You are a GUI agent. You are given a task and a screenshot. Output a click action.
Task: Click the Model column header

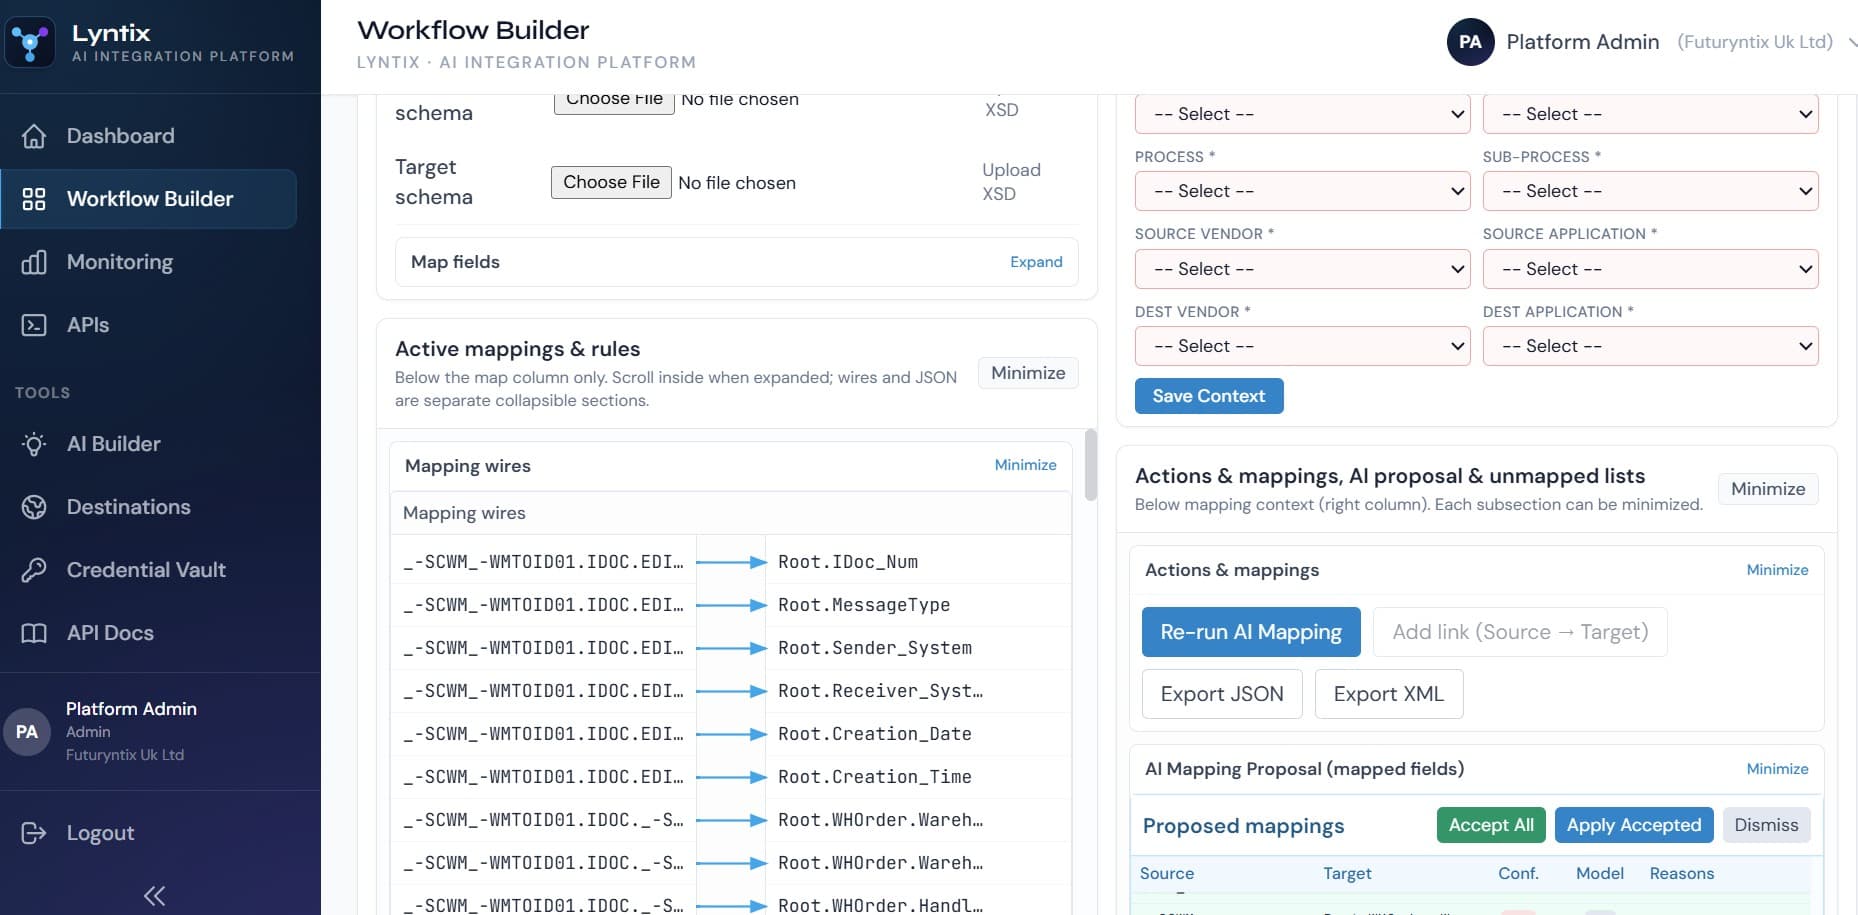[x=1600, y=873]
